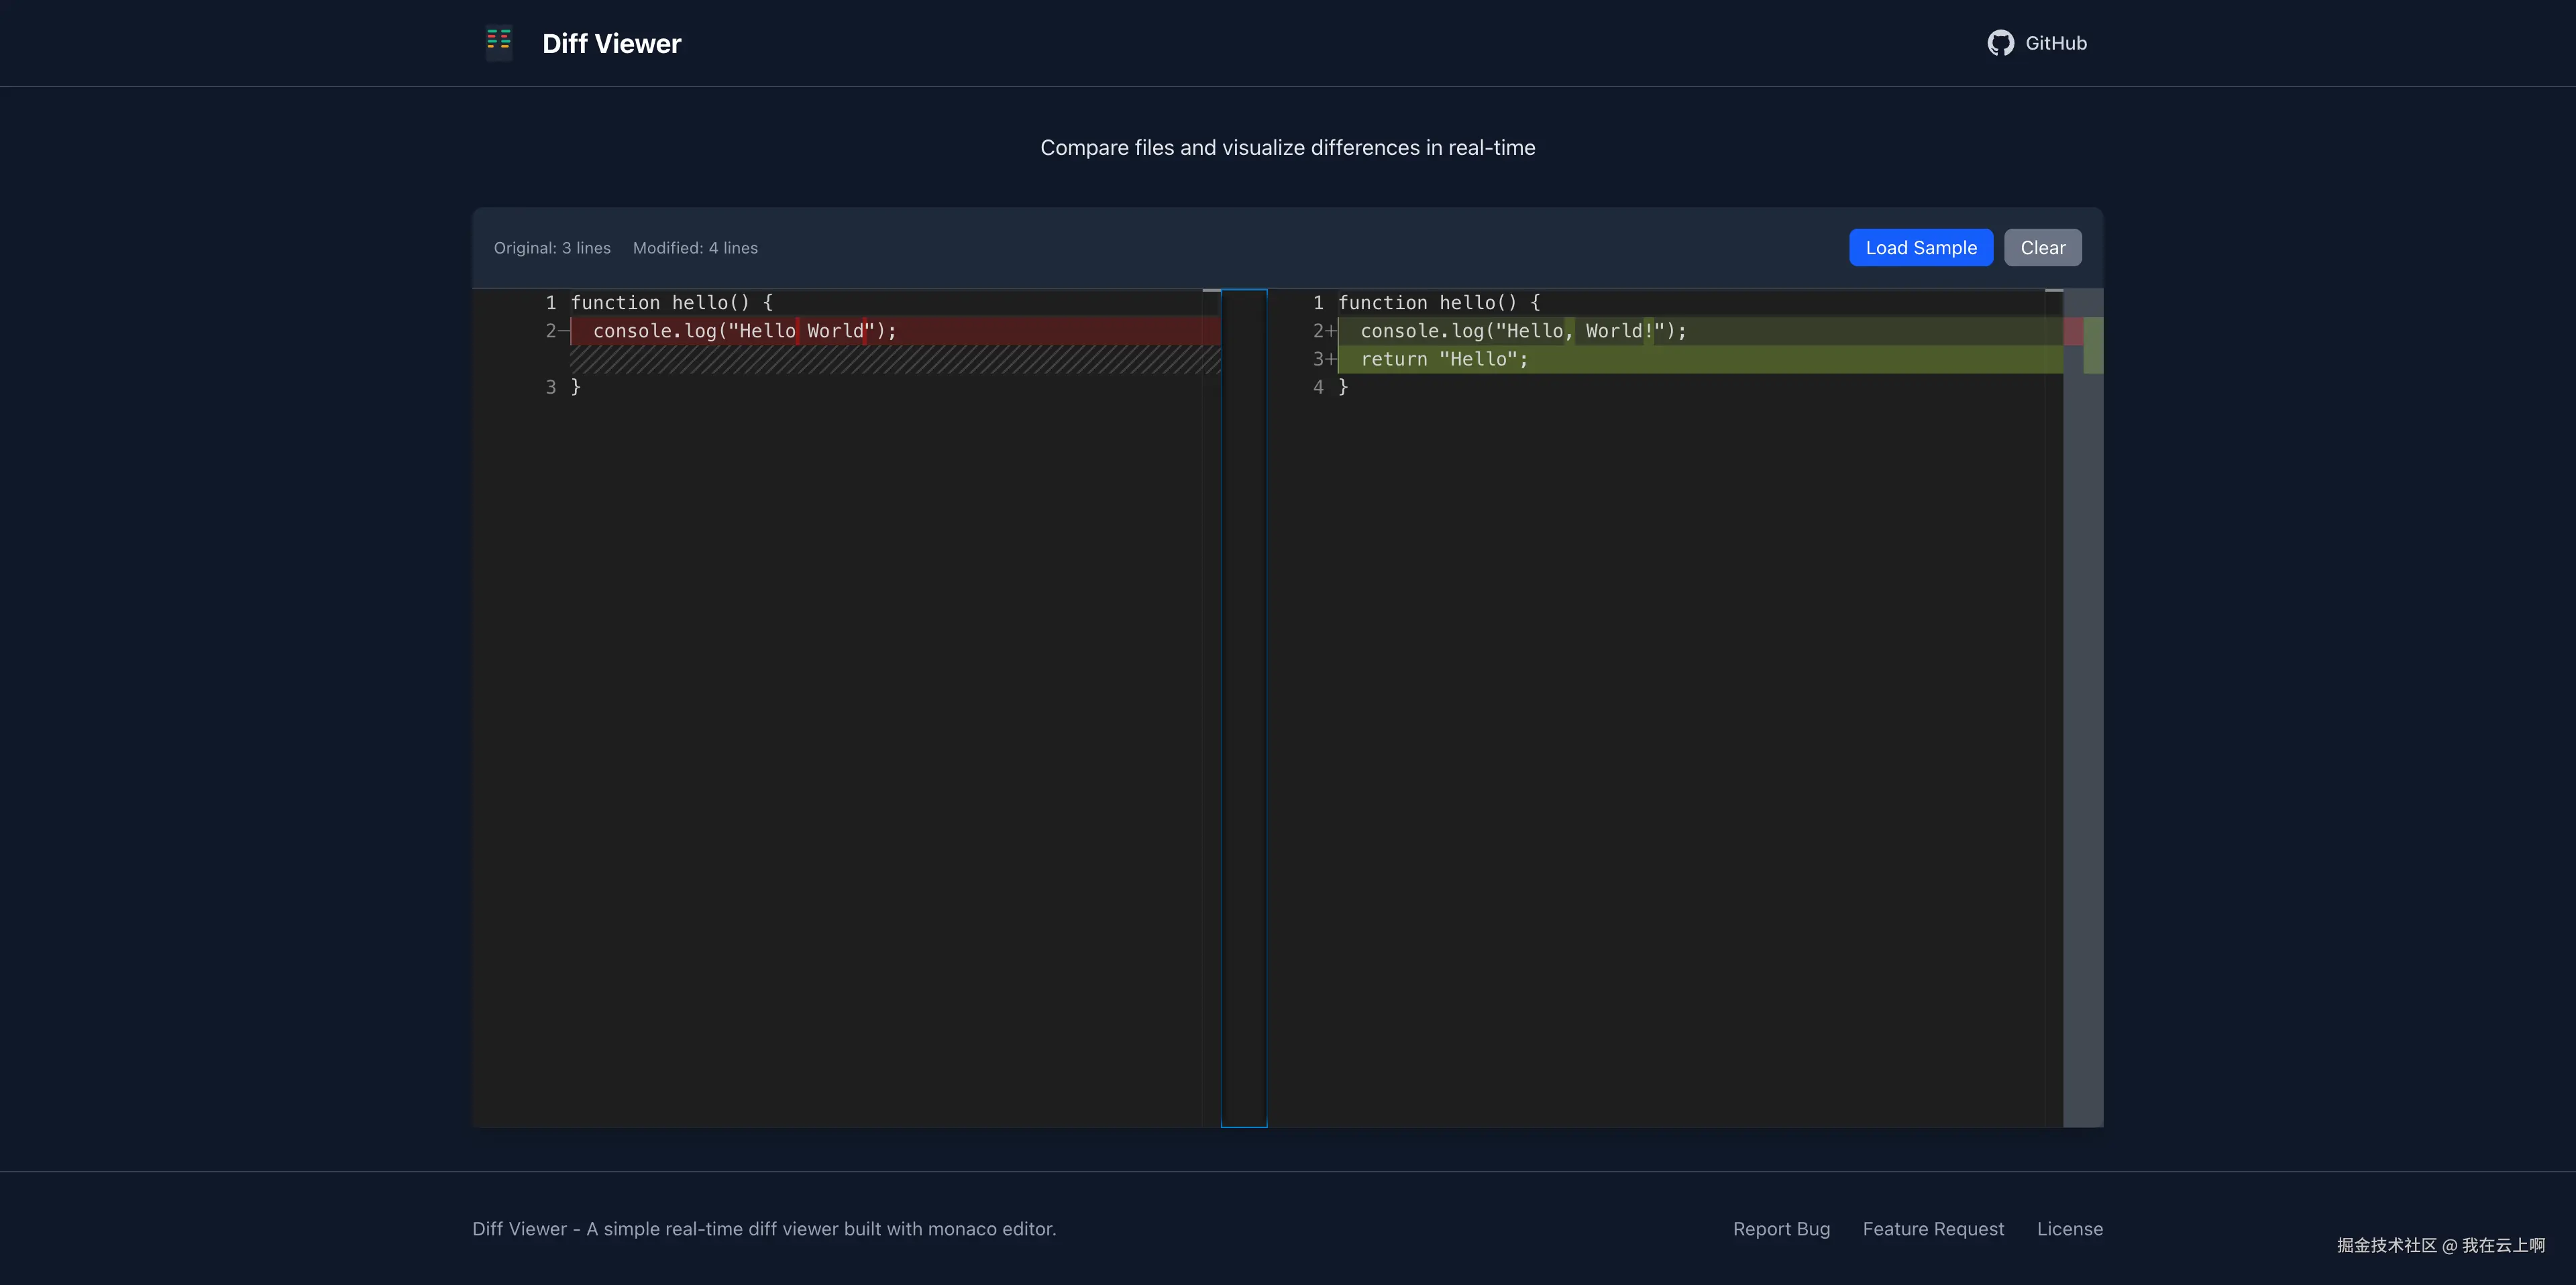Open the Feature Request link
2576x1285 pixels.
1933,1229
